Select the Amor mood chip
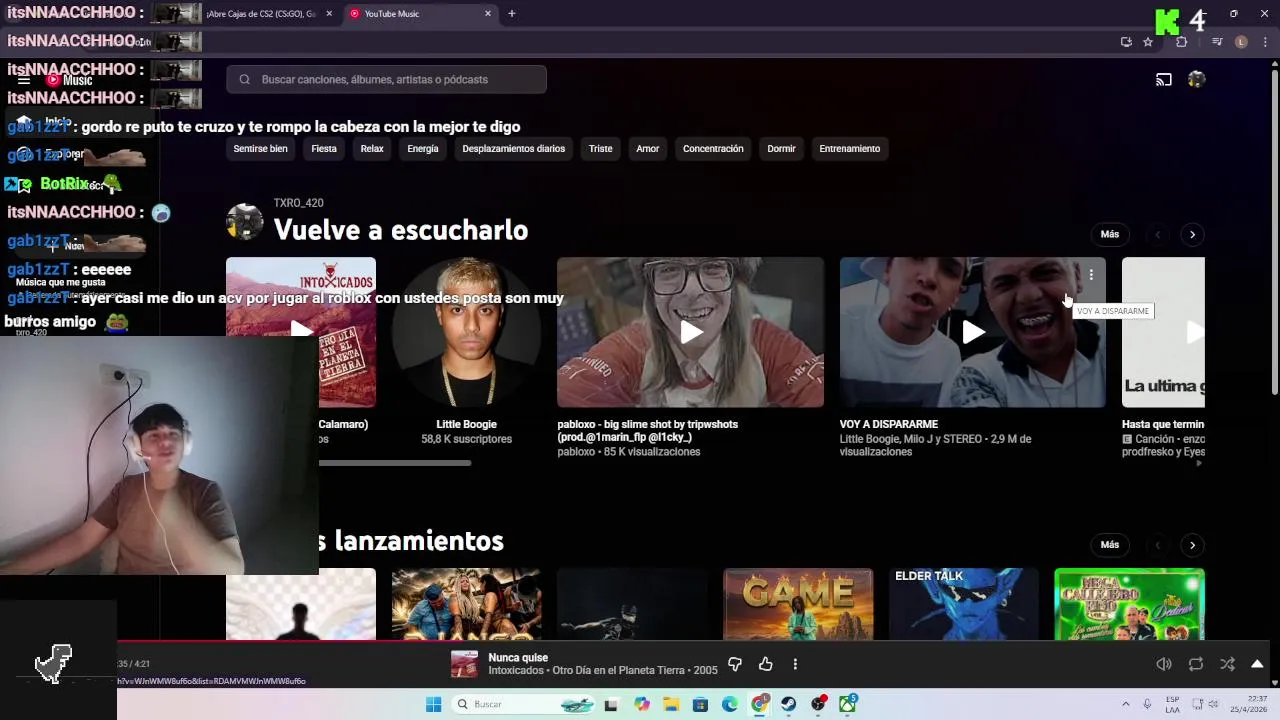This screenshot has height=720, width=1280. point(648,148)
